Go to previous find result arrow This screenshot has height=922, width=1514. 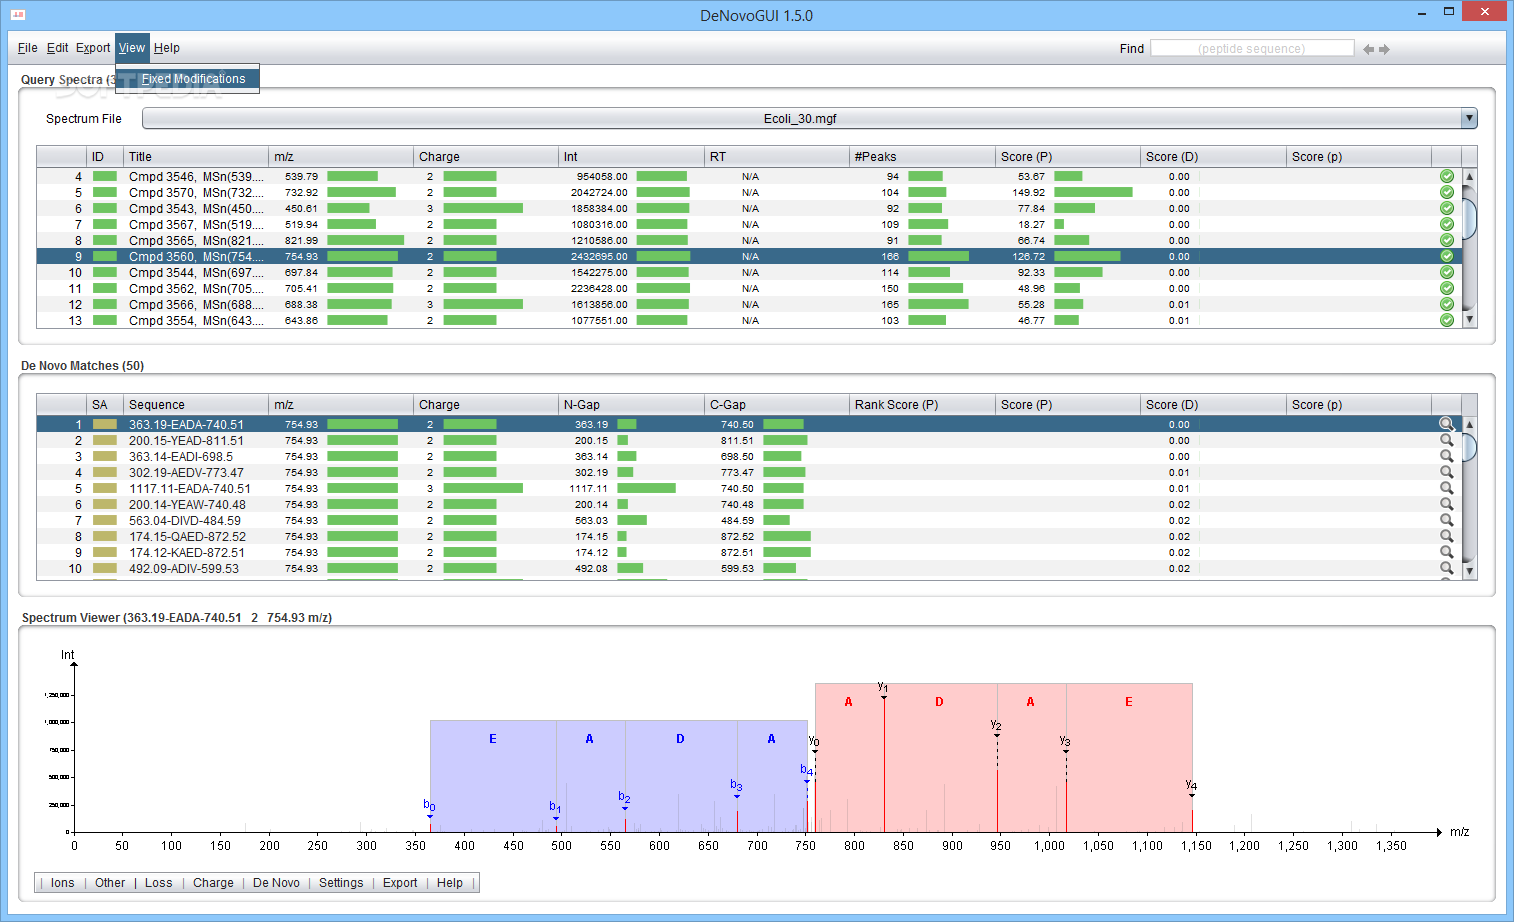[1368, 49]
